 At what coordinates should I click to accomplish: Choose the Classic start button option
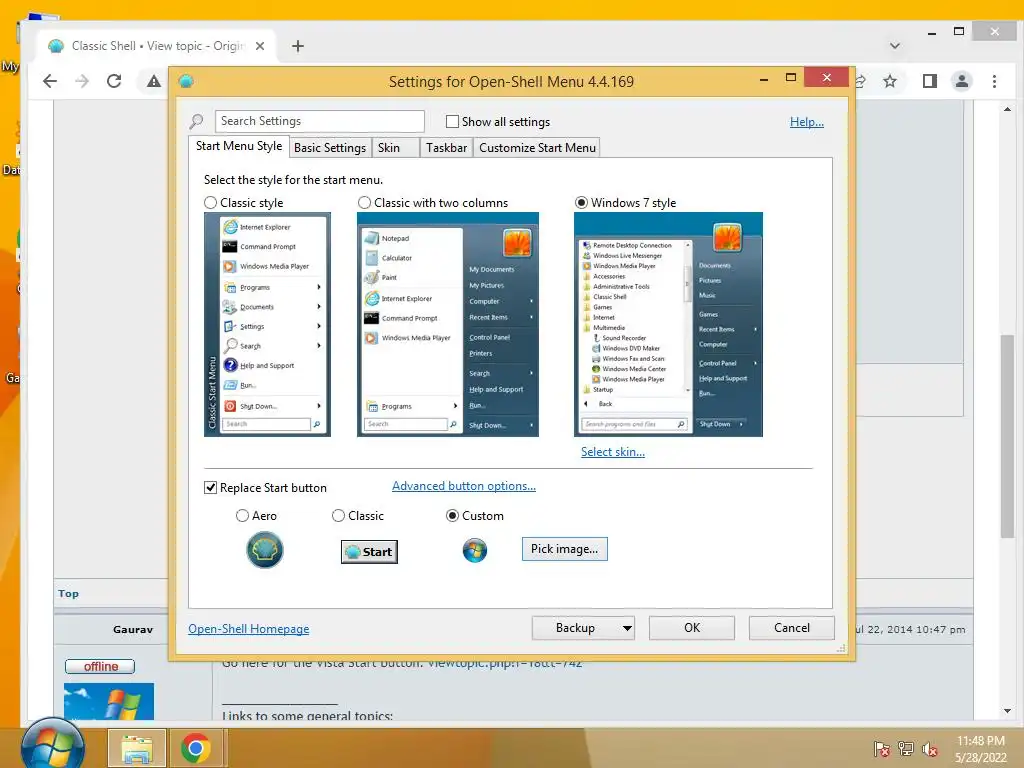[x=338, y=516]
